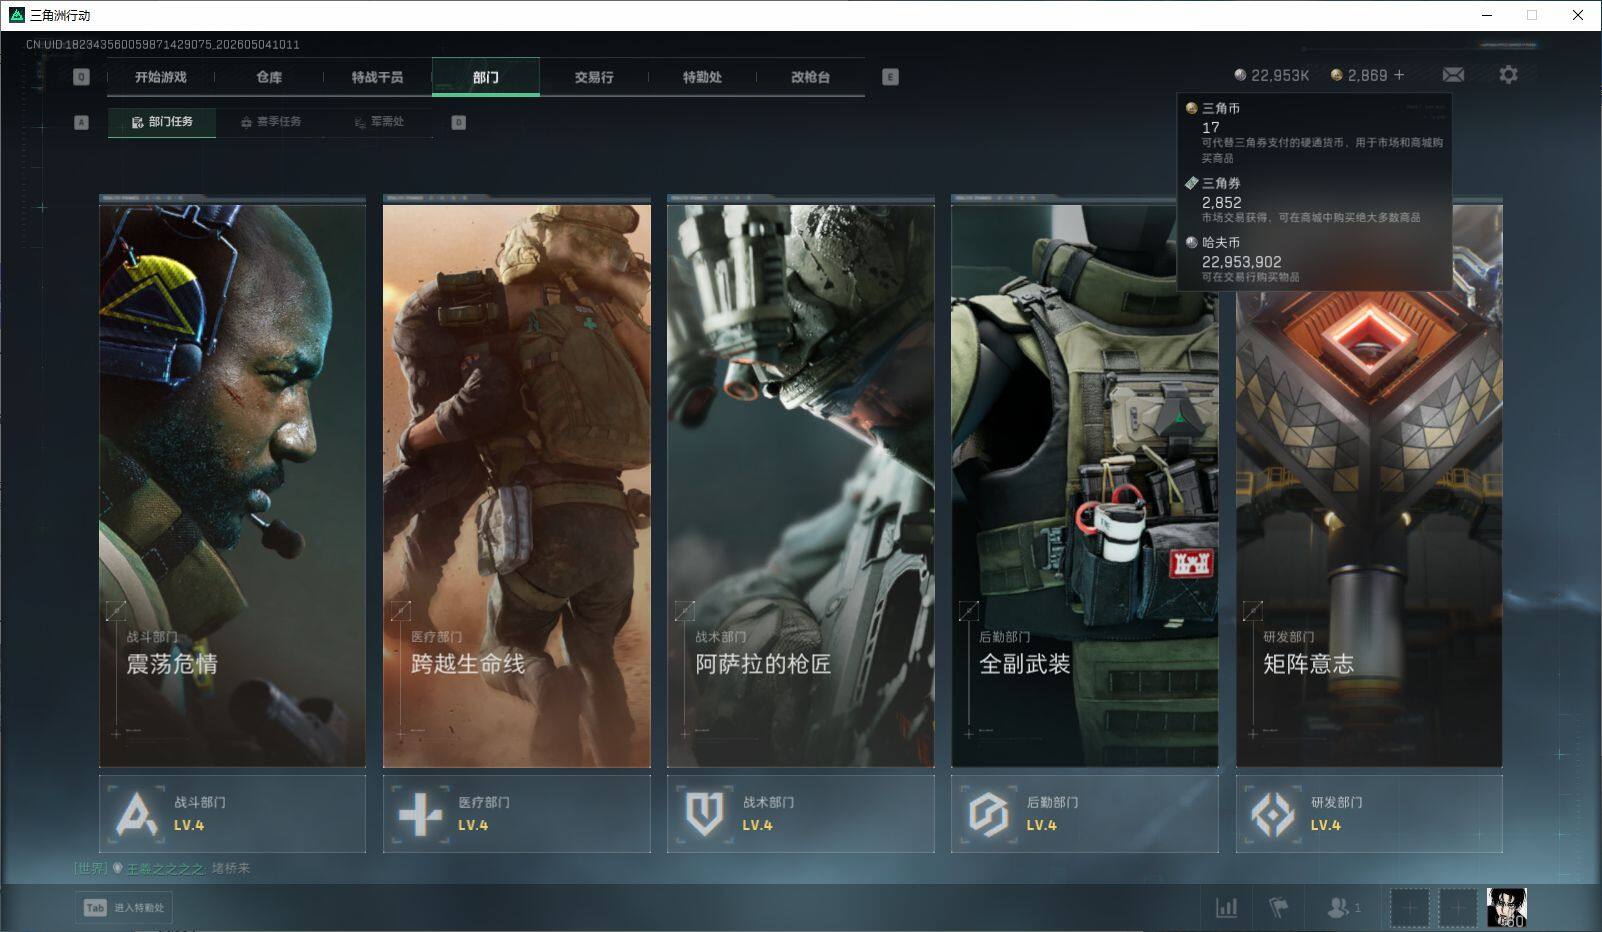Open the 仓库 tab
Viewport: 1602px width, 932px height.
(269, 77)
